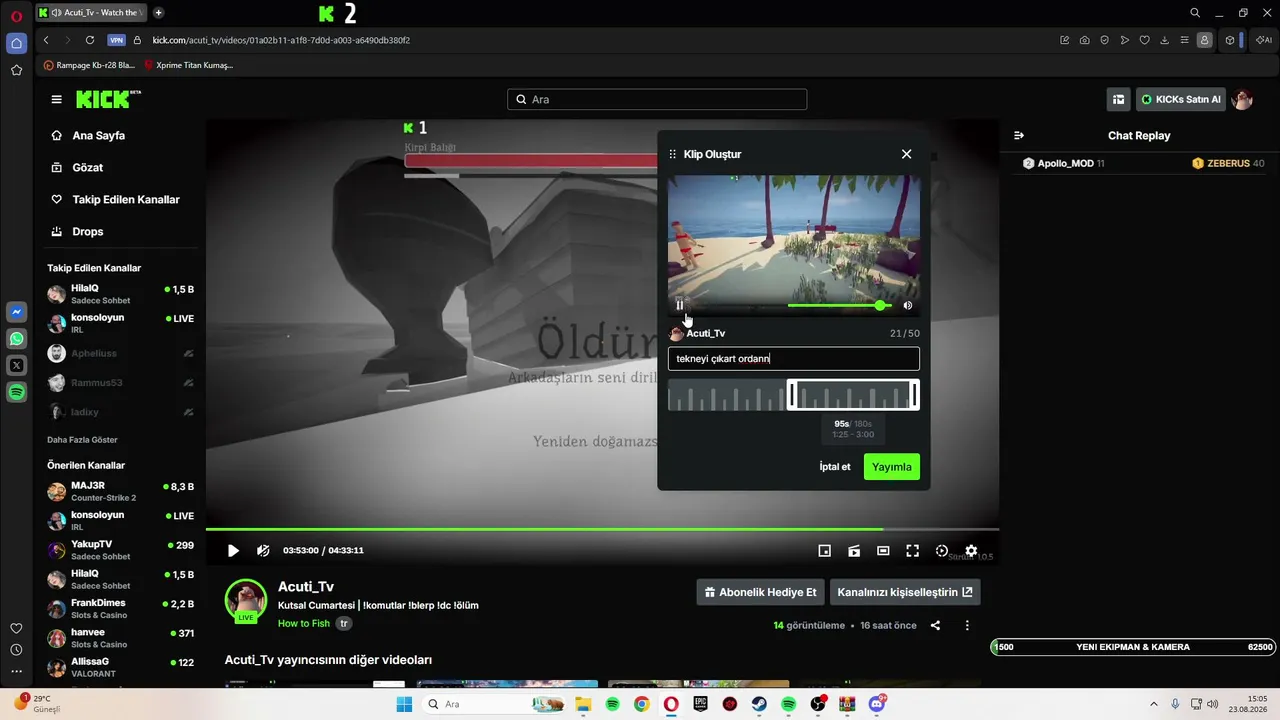The height and width of the screenshot is (720, 1280).
Task: Open Spotify in the Opera sidebar
Action: [16, 393]
